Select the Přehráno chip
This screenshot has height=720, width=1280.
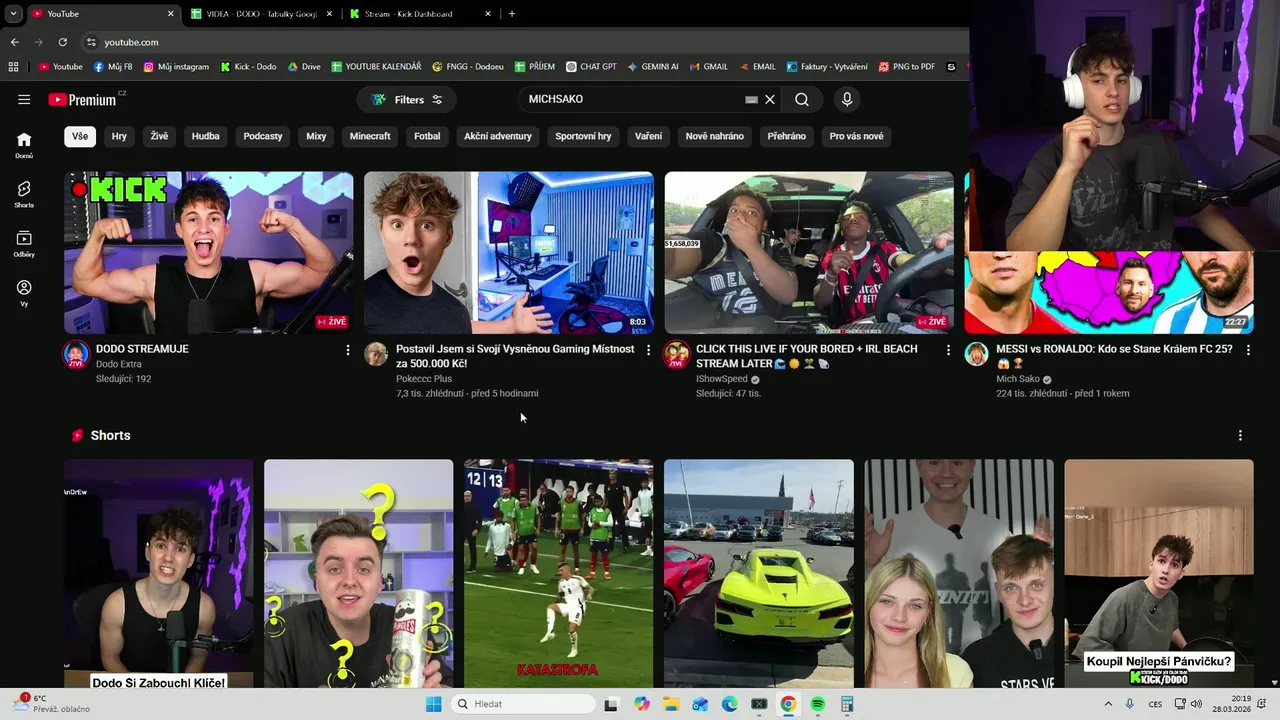787,136
